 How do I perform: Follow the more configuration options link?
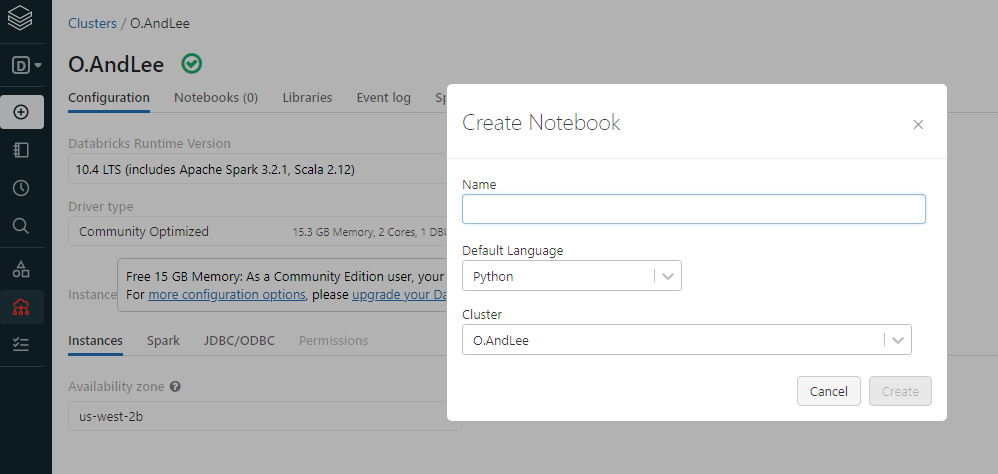227,295
